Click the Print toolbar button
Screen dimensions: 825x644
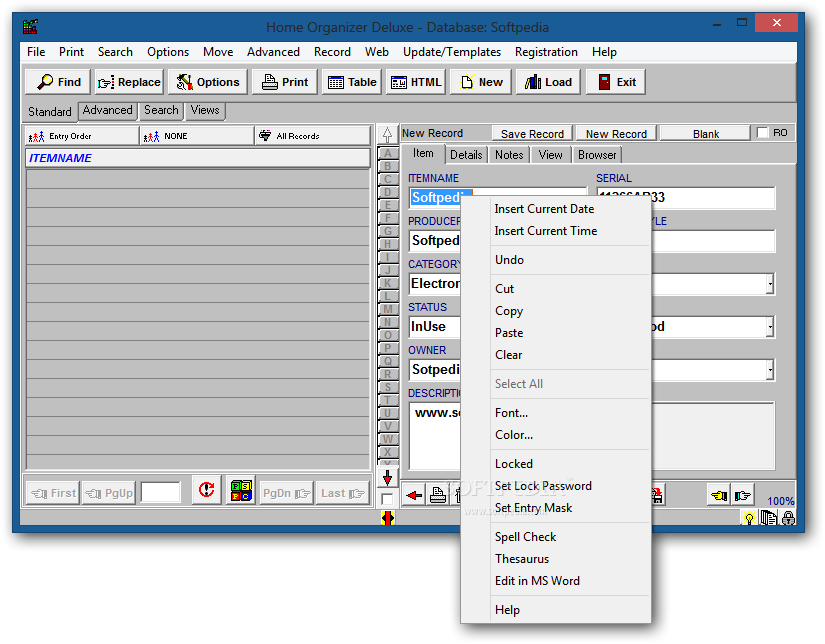click(285, 82)
